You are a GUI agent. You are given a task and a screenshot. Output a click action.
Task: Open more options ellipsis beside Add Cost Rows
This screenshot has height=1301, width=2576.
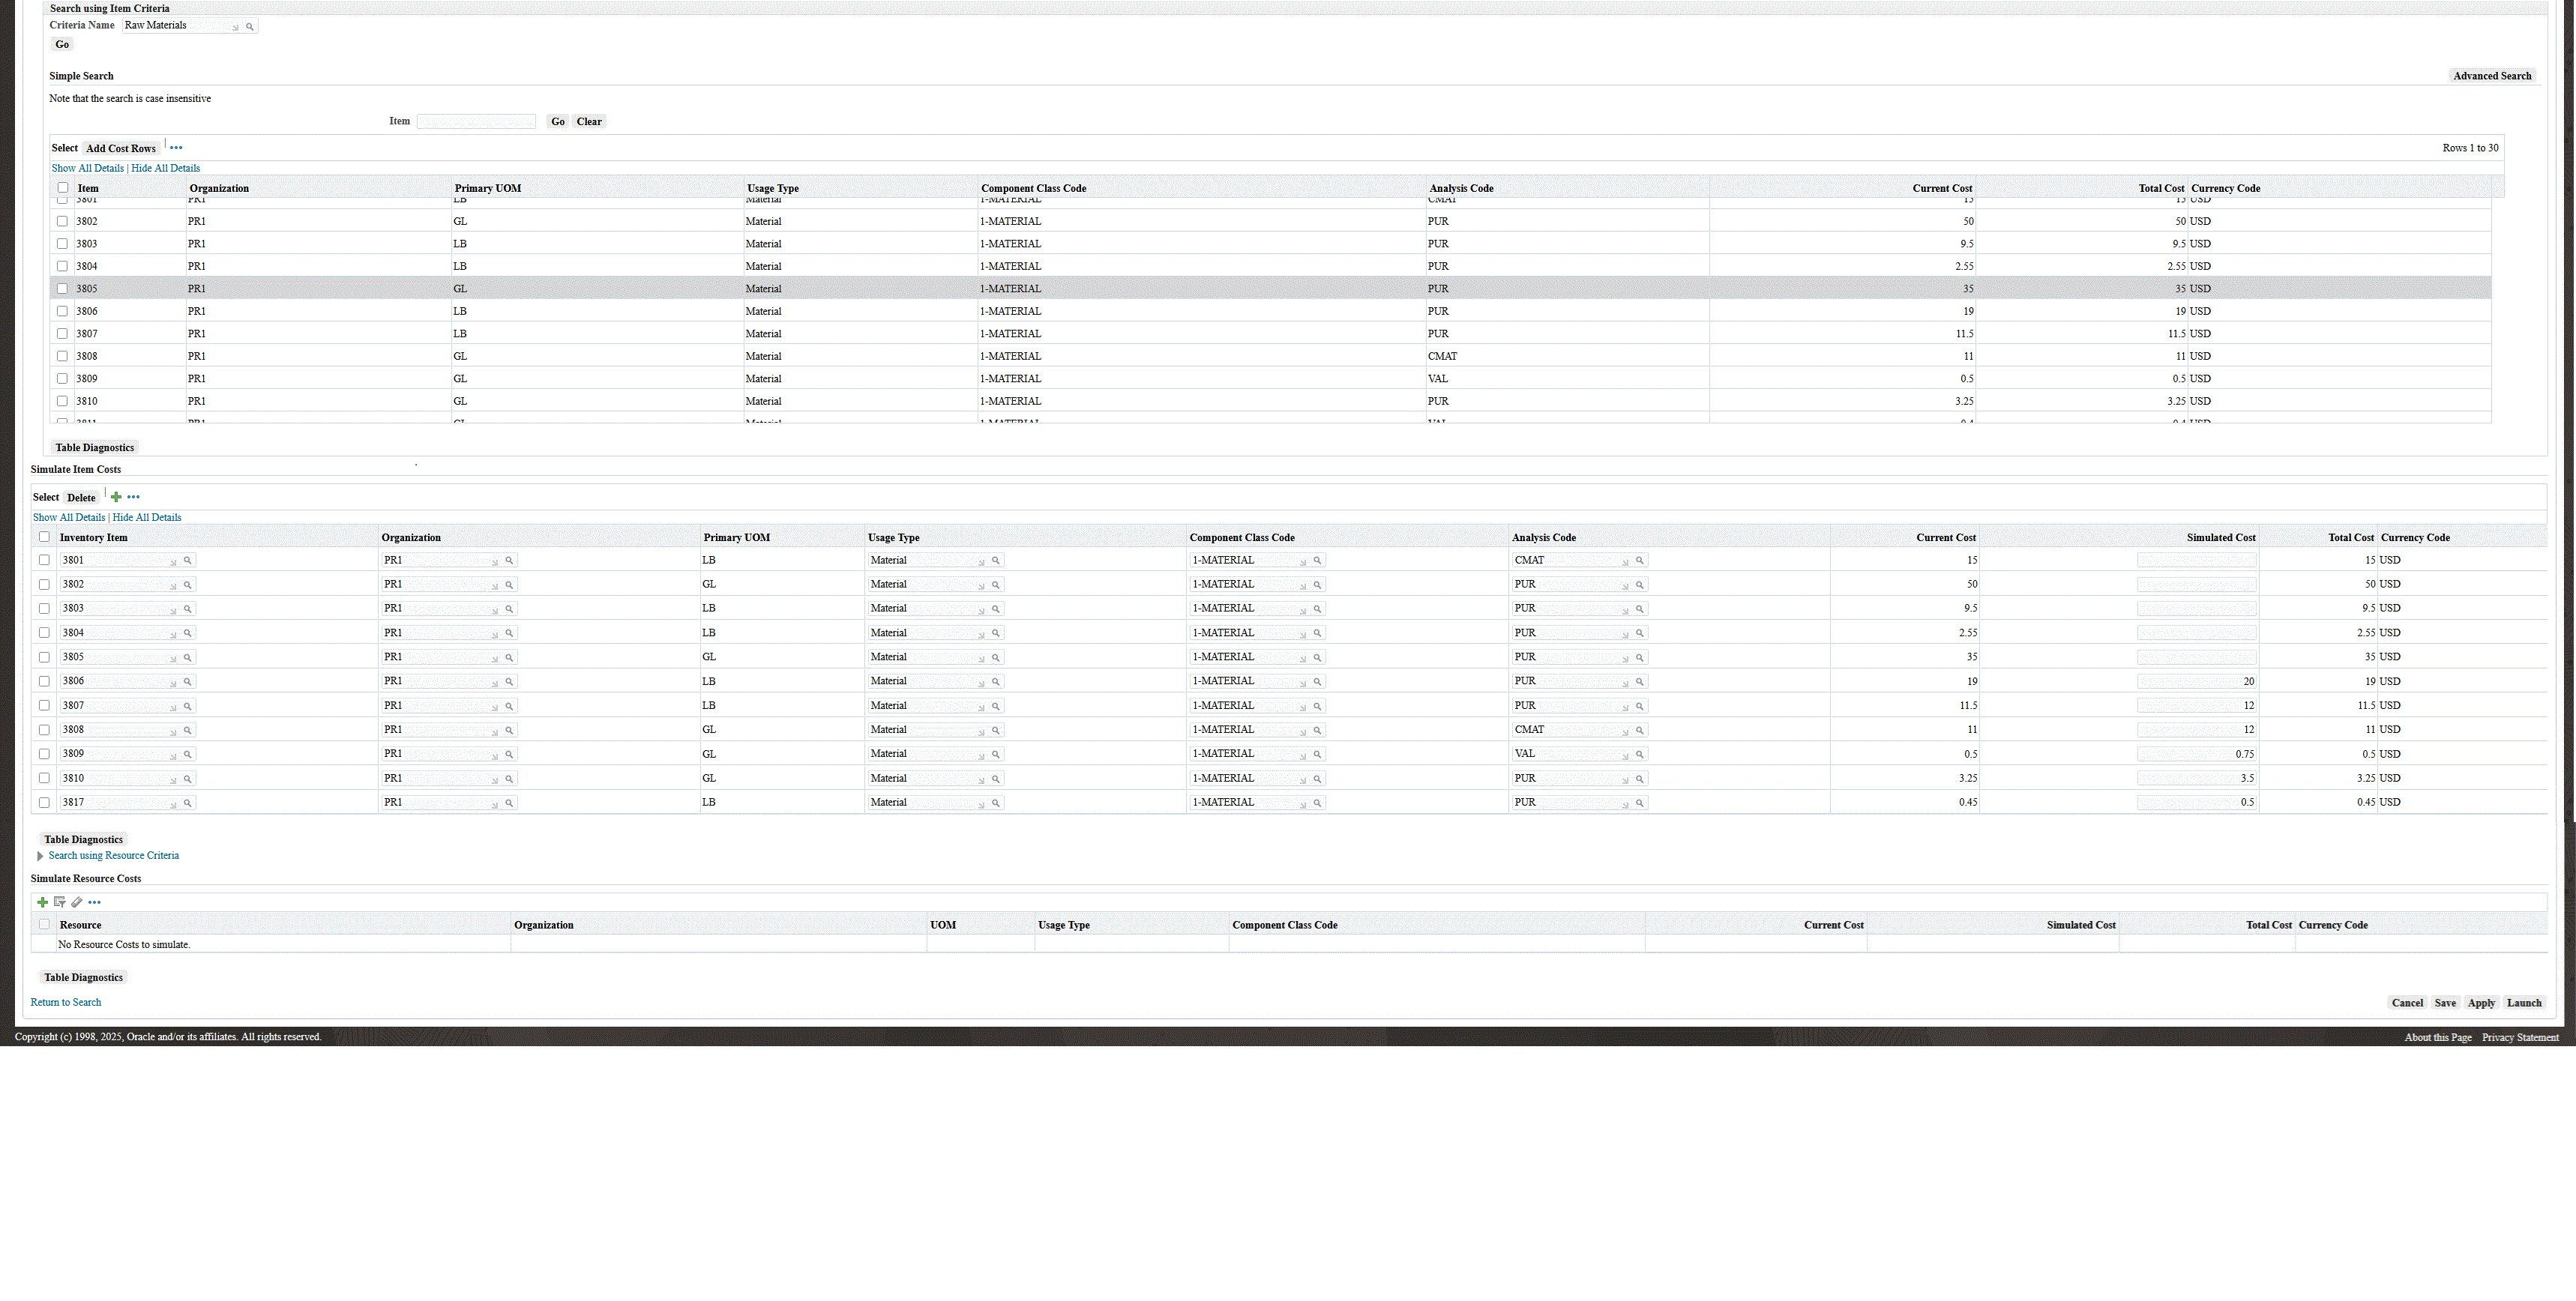176,148
